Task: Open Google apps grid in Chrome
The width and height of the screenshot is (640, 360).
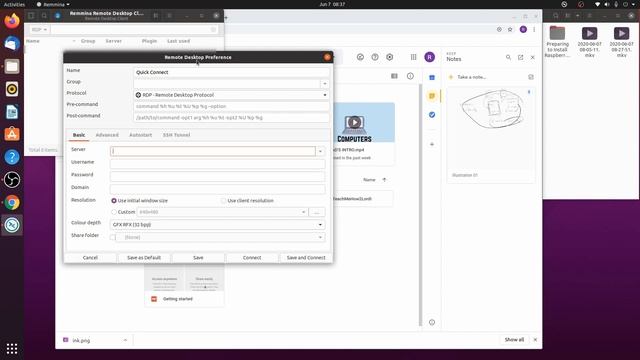Action: click(x=413, y=57)
